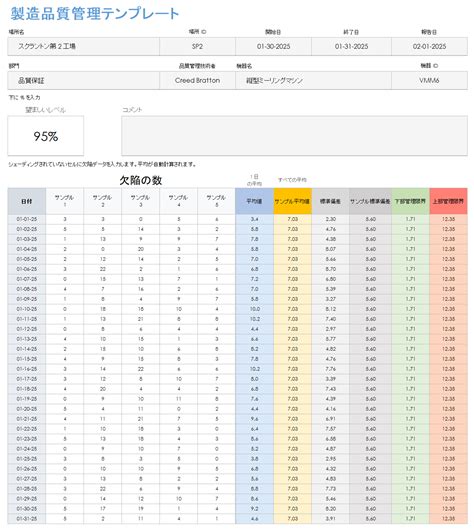Select the date cell 01-03-25
The image size is (474, 530).
[x=27, y=239]
